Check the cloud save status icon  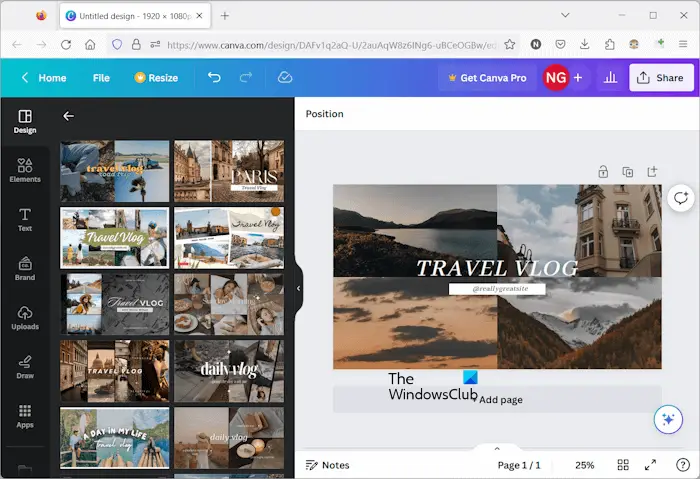pyautogui.click(x=285, y=78)
